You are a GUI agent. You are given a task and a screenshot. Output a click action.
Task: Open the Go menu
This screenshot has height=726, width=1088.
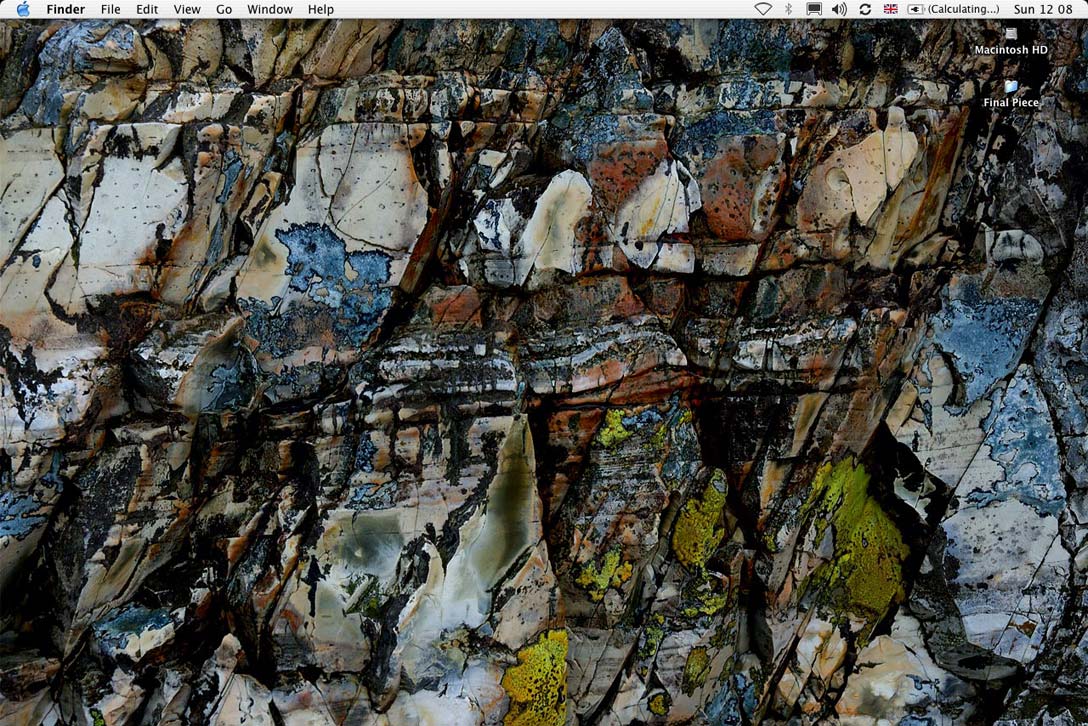tap(224, 9)
